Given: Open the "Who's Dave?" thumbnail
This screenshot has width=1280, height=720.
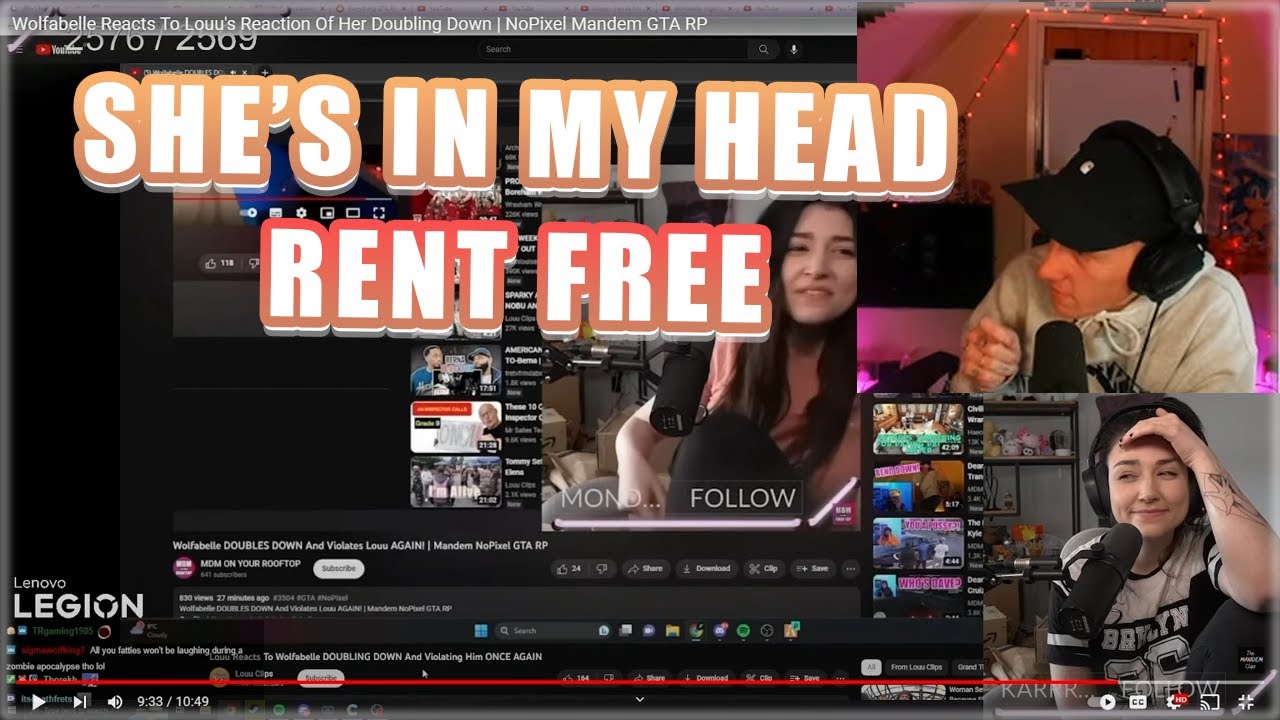Looking at the screenshot, I should coord(918,598).
